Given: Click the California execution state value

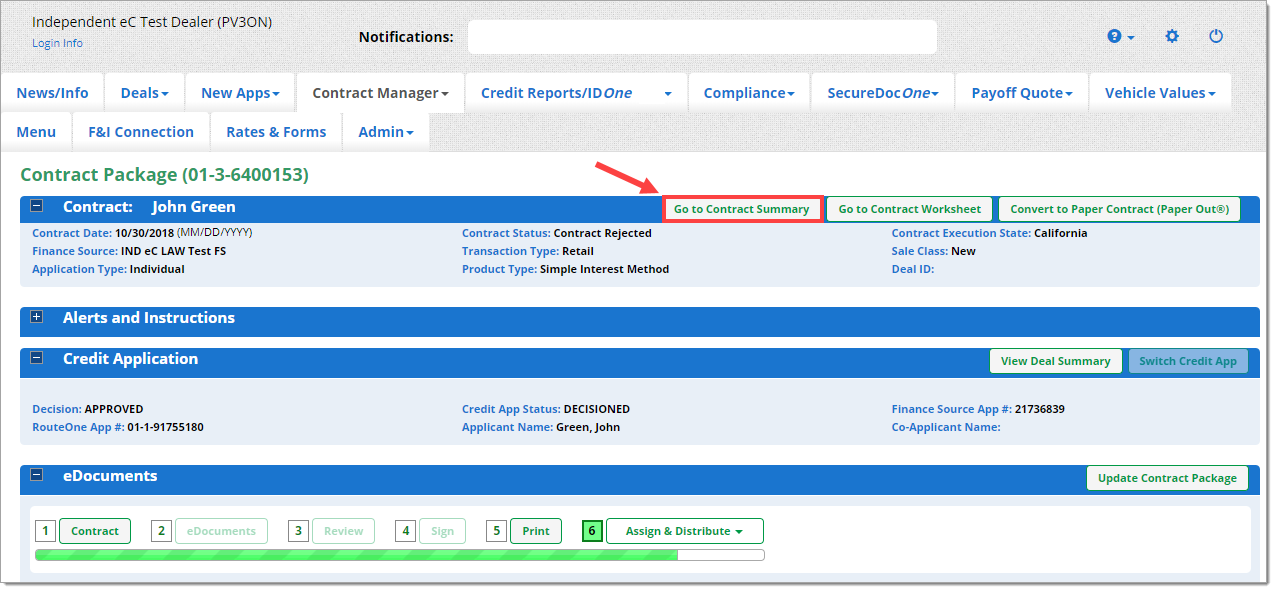Looking at the screenshot, I should point(1061,233).
